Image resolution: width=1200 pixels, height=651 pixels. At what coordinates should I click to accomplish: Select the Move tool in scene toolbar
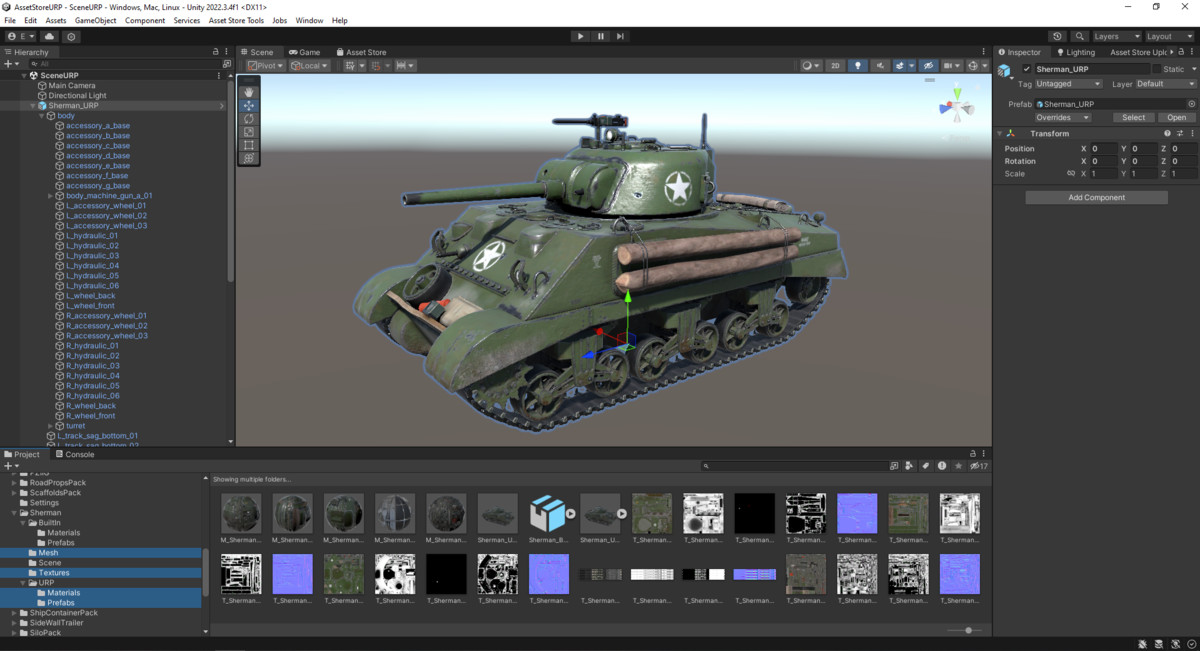249,105
